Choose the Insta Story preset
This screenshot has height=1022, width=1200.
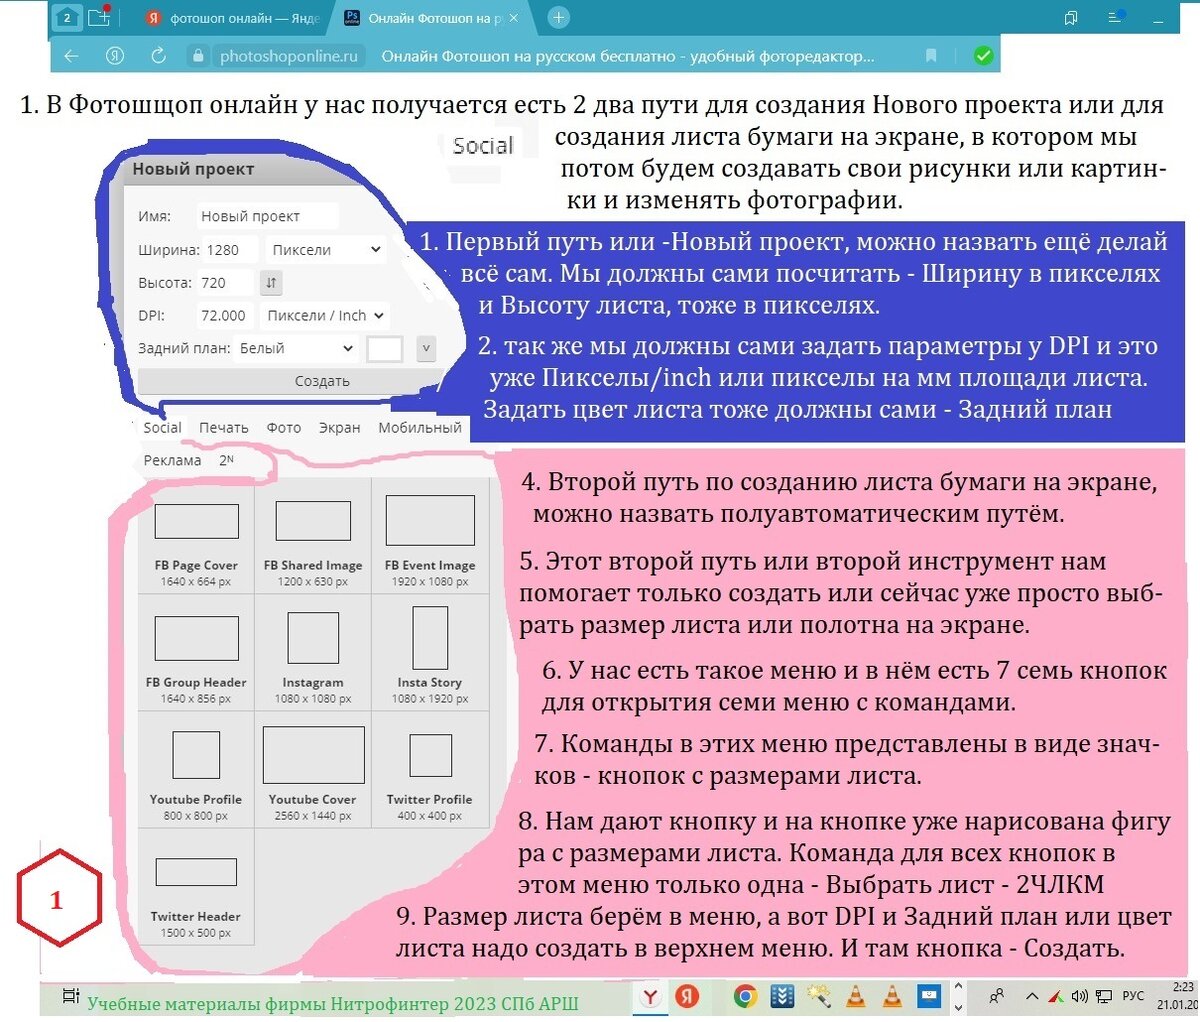pos(430,652)
